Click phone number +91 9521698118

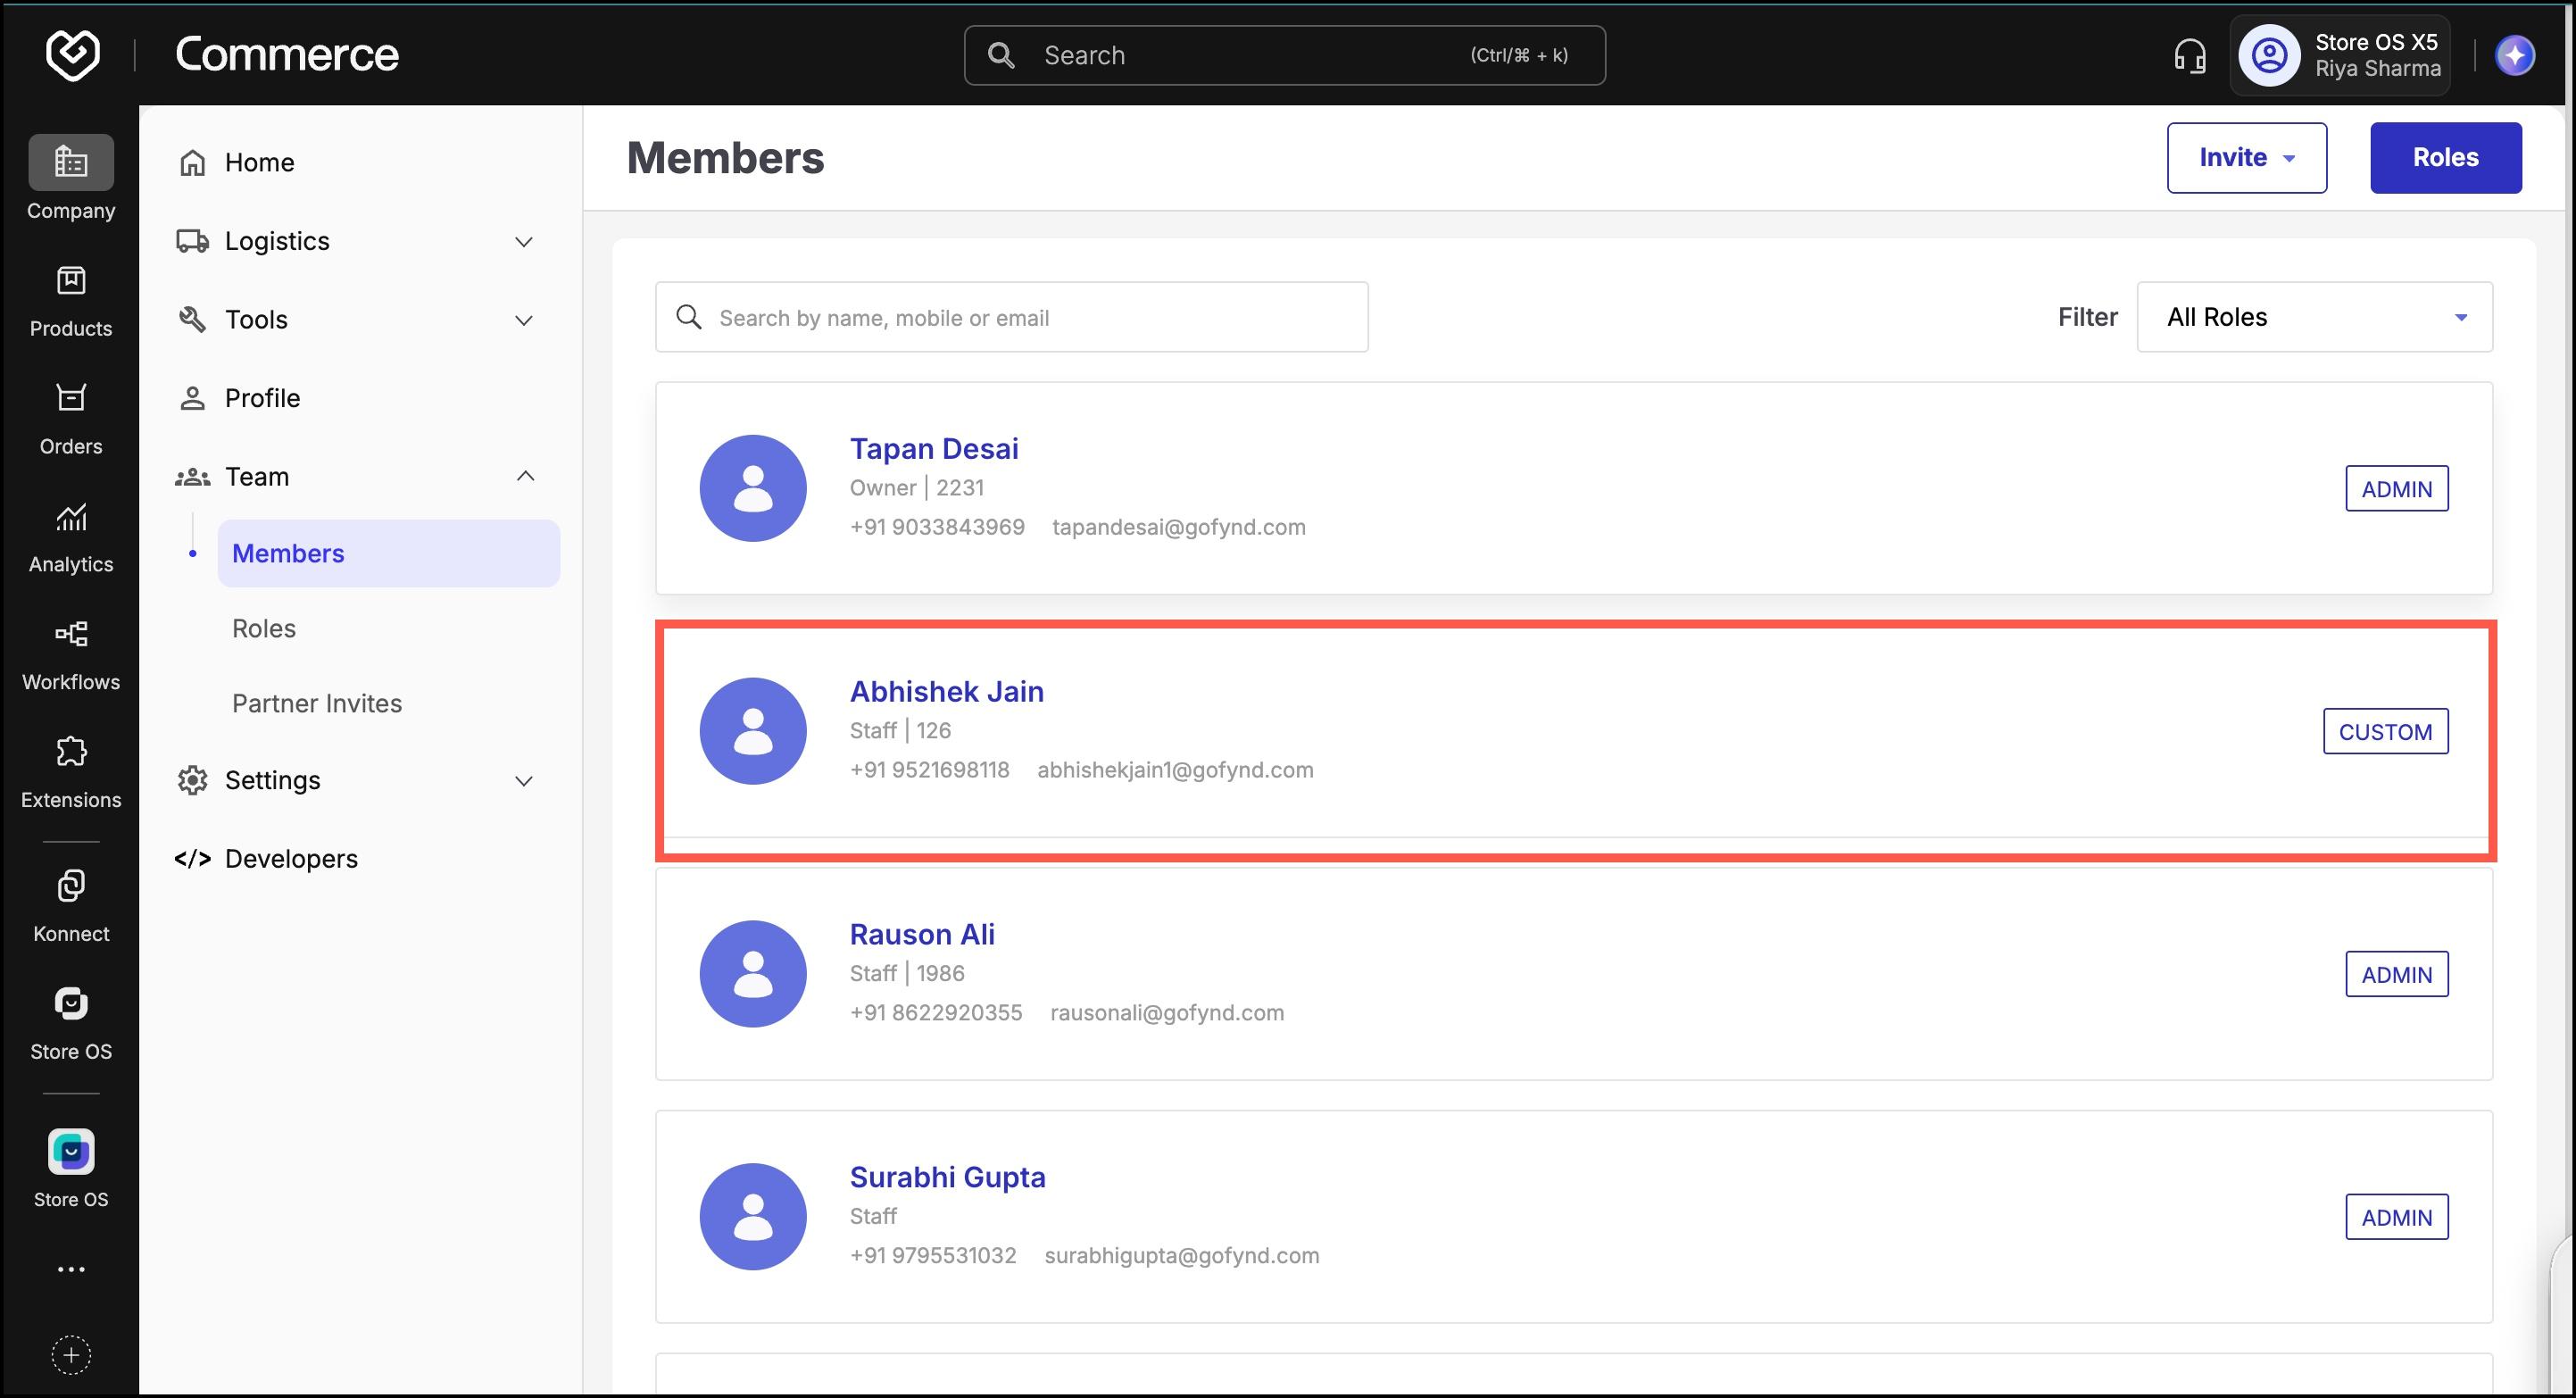point(929,770)
